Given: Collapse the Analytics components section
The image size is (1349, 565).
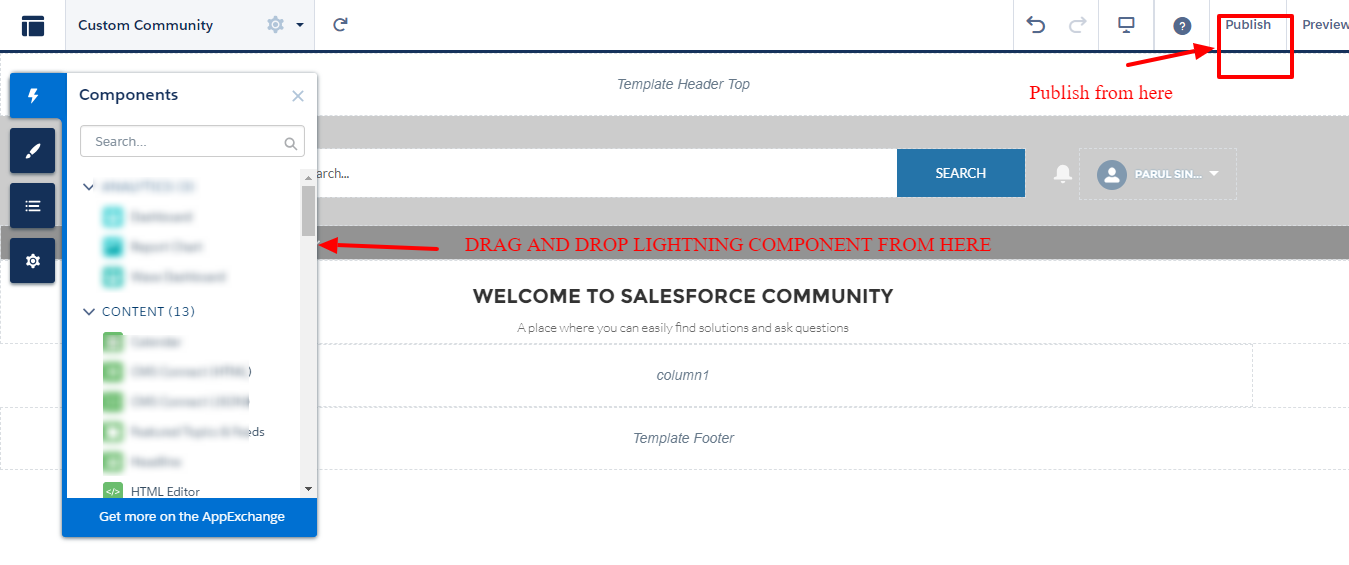Looking at the screenshot, I should tap(89, 187).
